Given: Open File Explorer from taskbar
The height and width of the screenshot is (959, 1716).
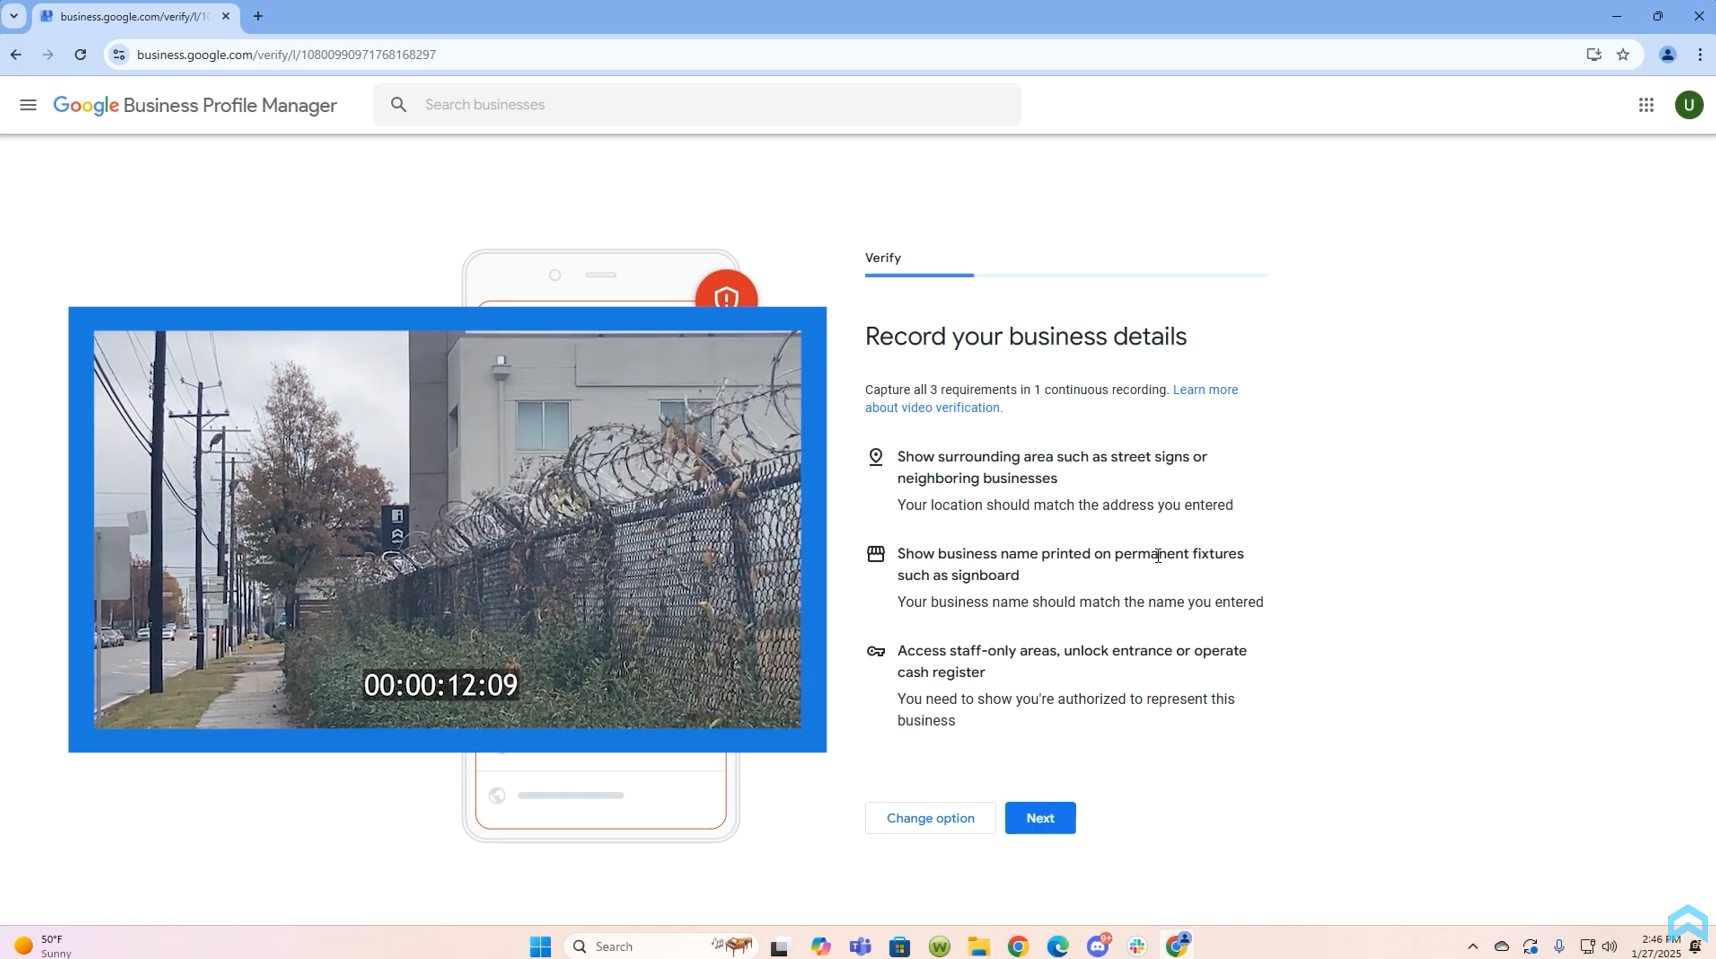Looking at the screenshot, I should click(979, 946).
